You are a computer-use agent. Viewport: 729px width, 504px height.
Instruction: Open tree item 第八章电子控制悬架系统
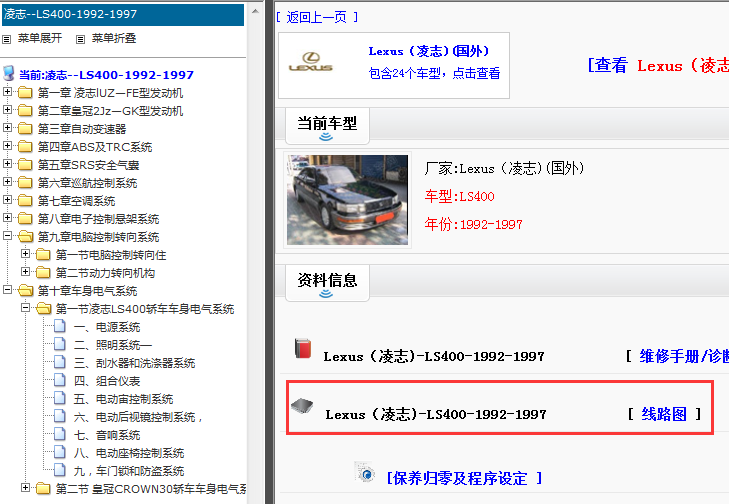[98, 219]
